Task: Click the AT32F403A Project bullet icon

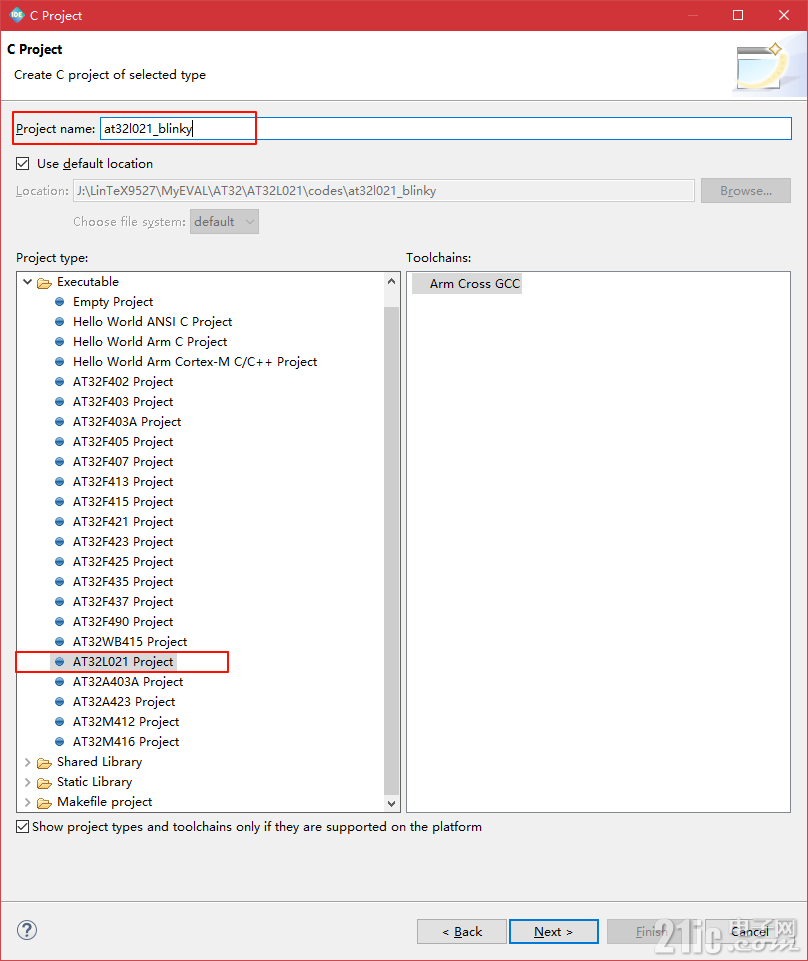Action: point(59,422)
